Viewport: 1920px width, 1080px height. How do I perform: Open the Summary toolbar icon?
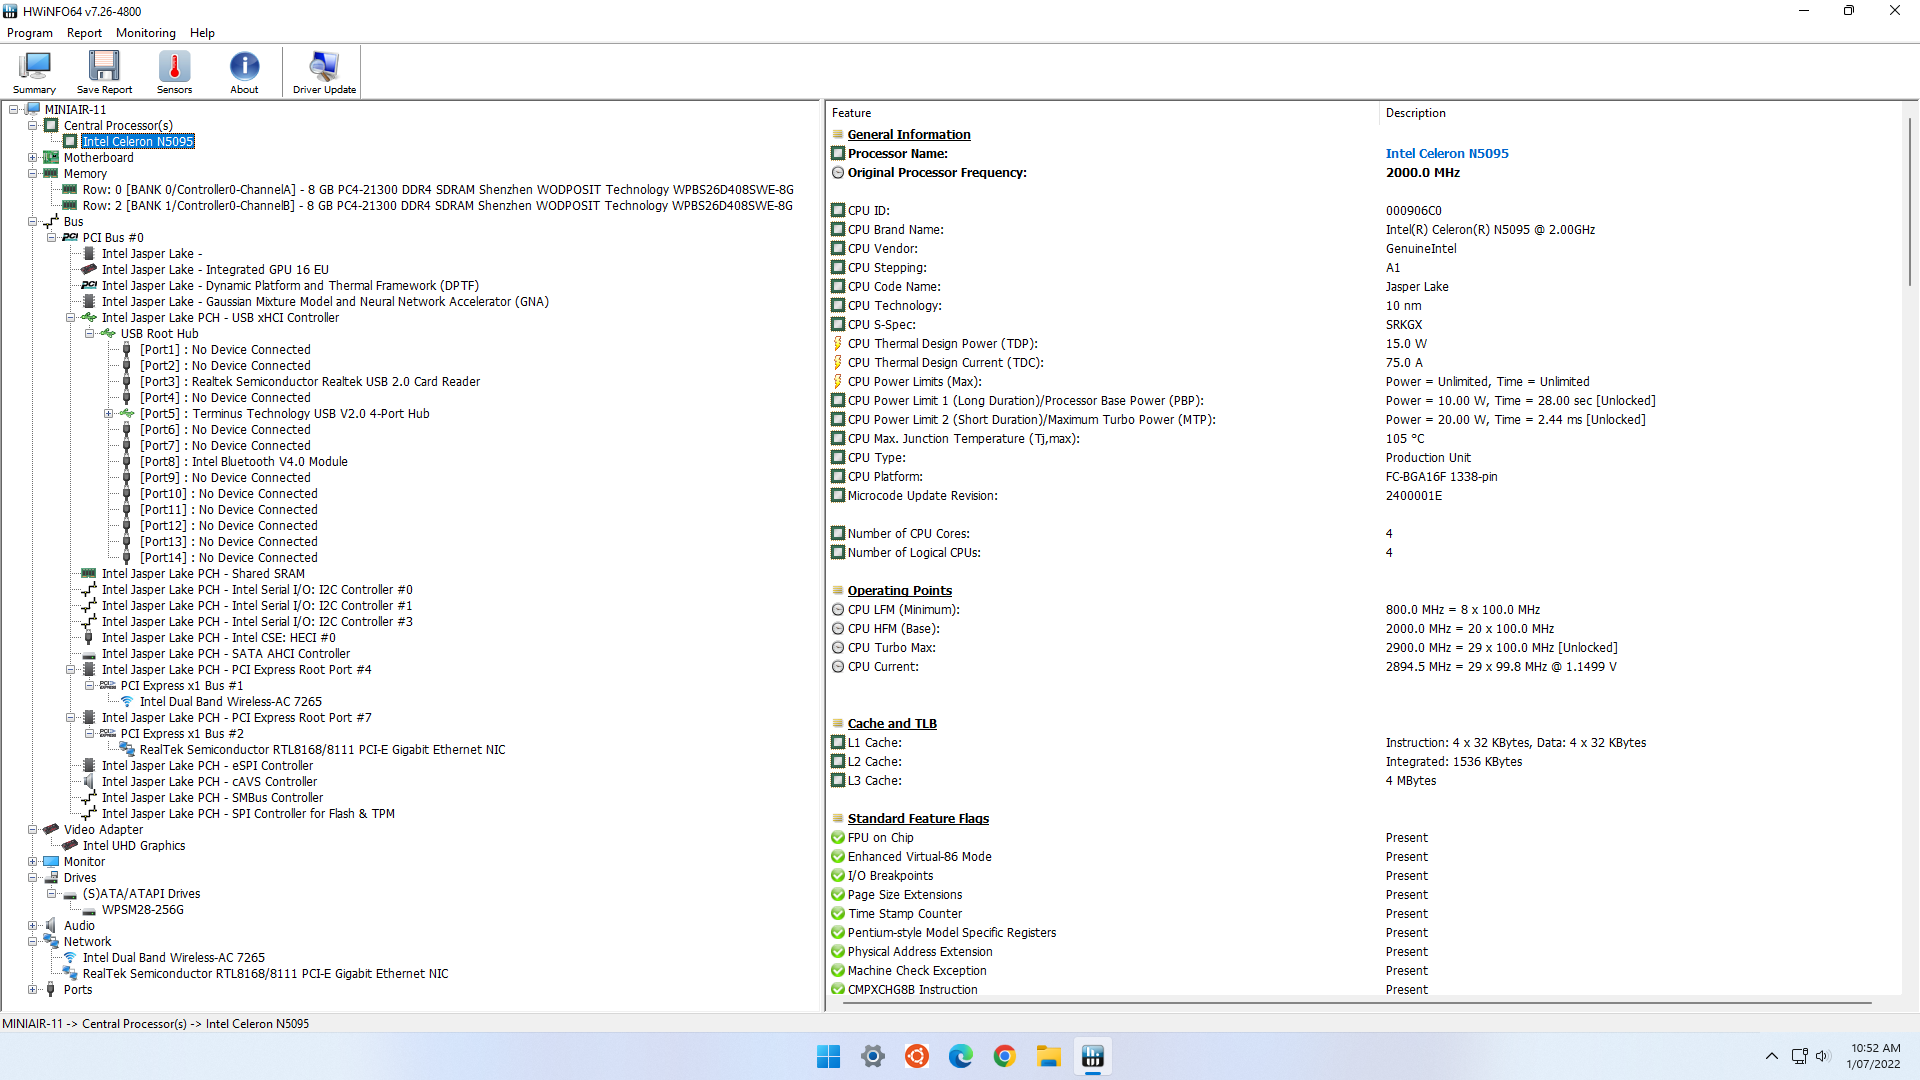(x=34, y=72)
